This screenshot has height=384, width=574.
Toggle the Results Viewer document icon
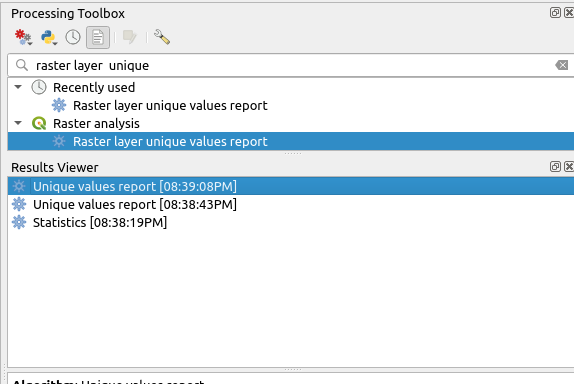[x=98, y=37]
